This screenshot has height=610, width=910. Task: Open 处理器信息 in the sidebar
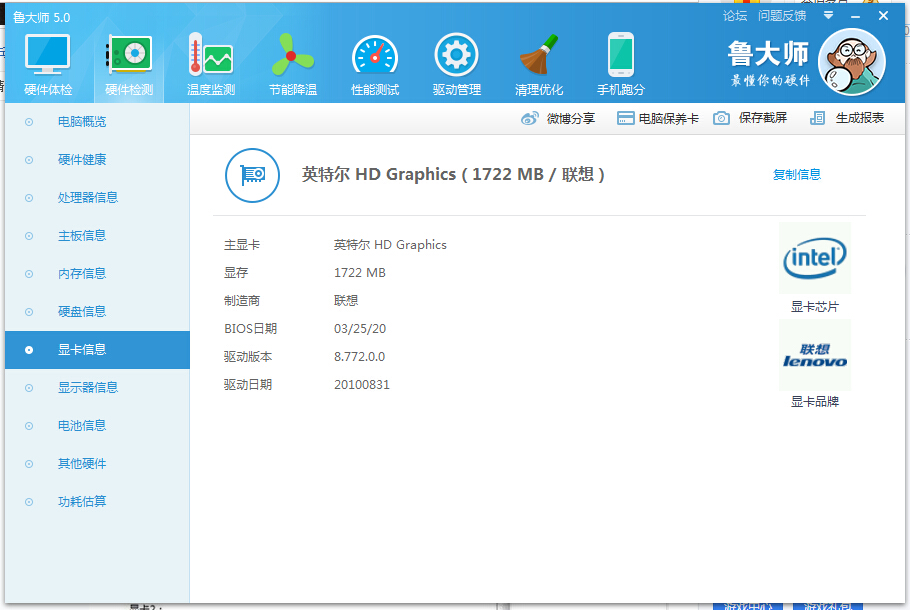tap(97, 198)
